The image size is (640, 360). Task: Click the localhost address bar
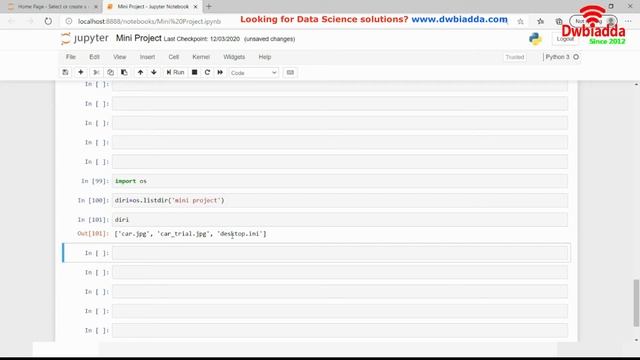[149, 21]
